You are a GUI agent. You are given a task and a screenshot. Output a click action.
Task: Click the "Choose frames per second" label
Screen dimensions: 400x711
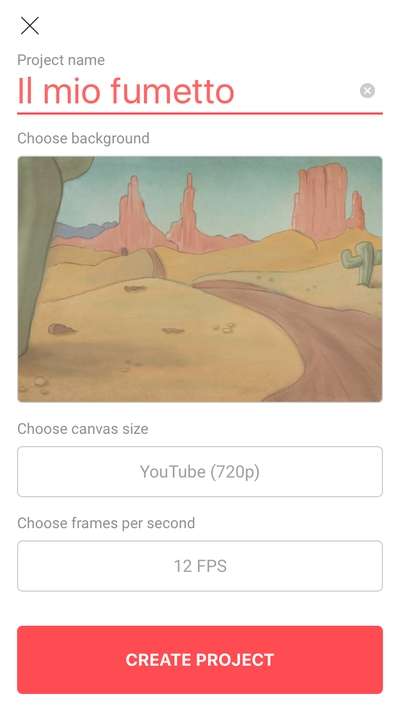(106, 523)
